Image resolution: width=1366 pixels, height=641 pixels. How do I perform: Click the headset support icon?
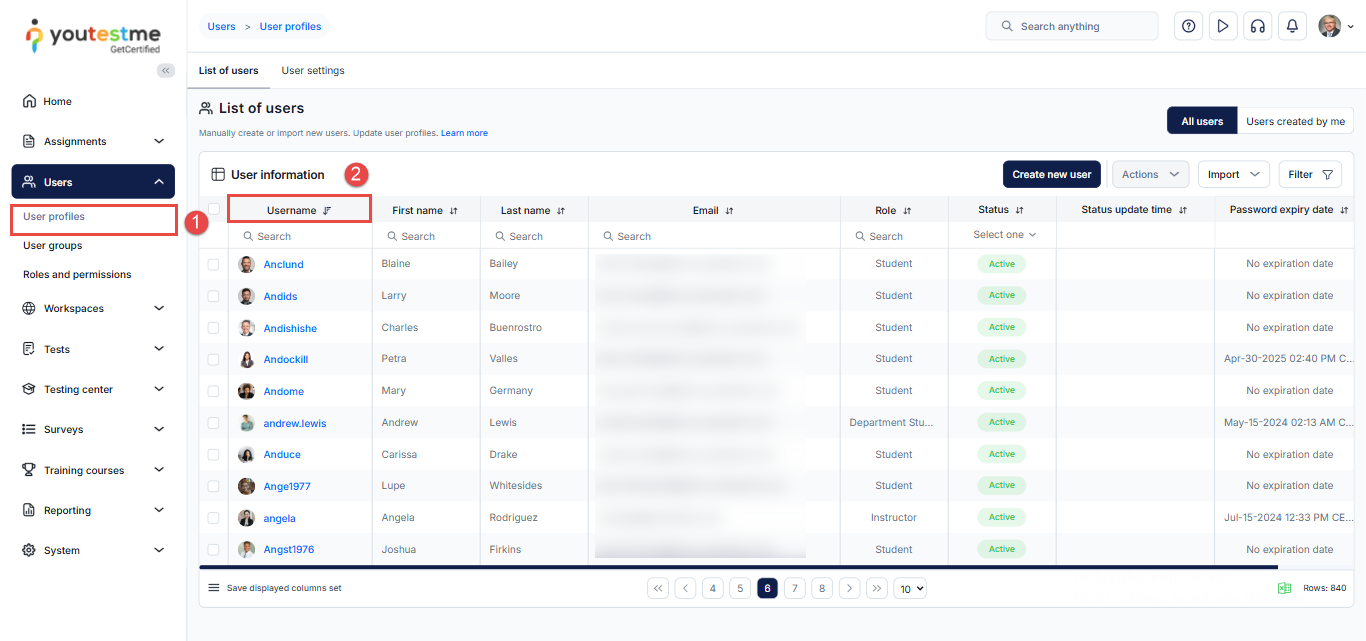[x=1257, y=26]
